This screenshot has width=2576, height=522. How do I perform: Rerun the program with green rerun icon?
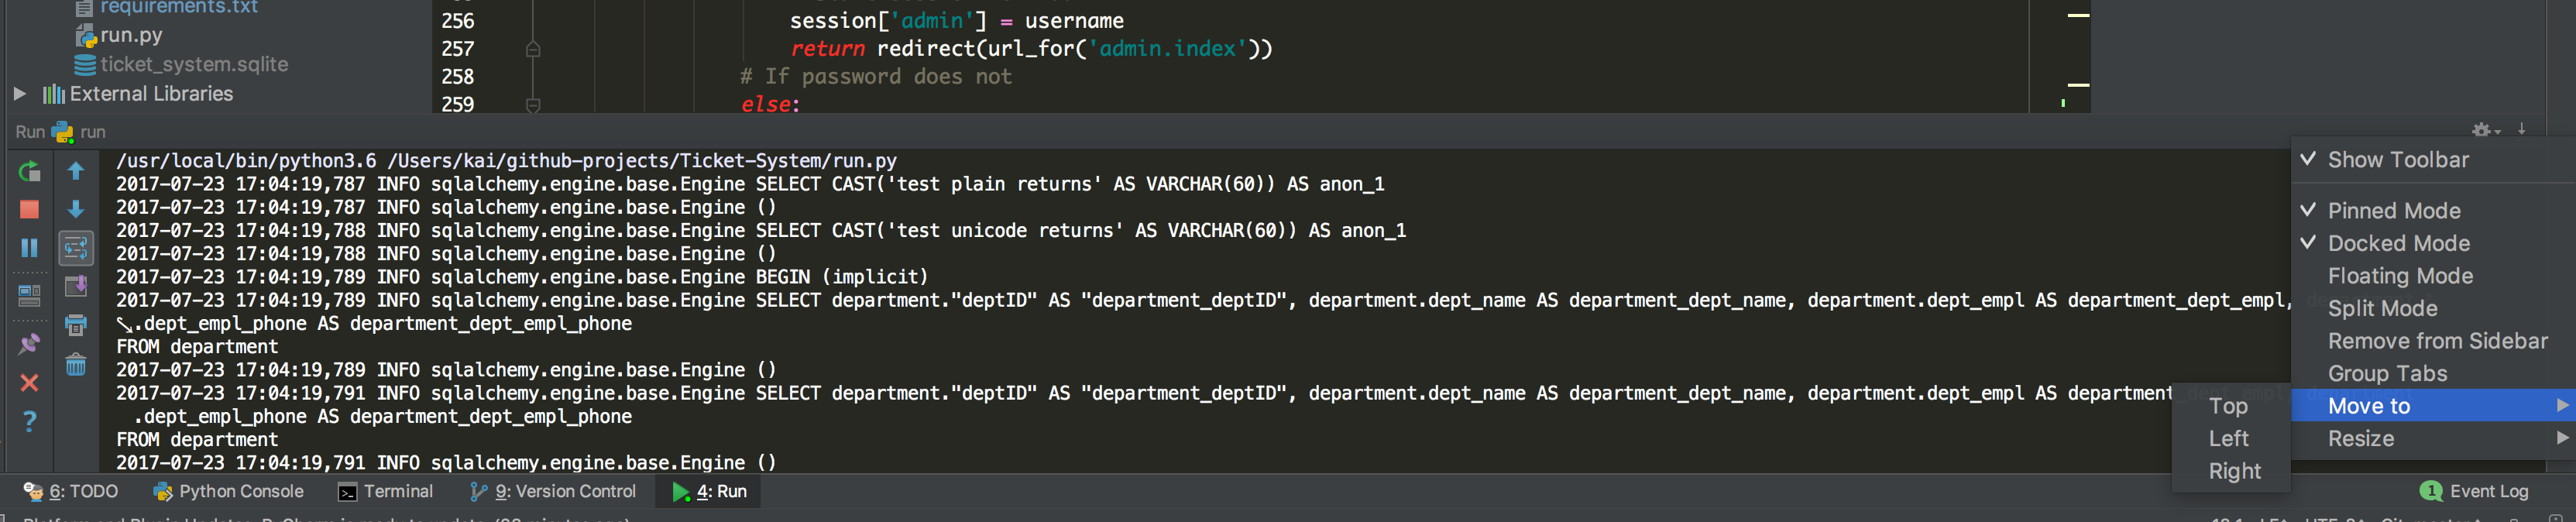click(29, 171)
